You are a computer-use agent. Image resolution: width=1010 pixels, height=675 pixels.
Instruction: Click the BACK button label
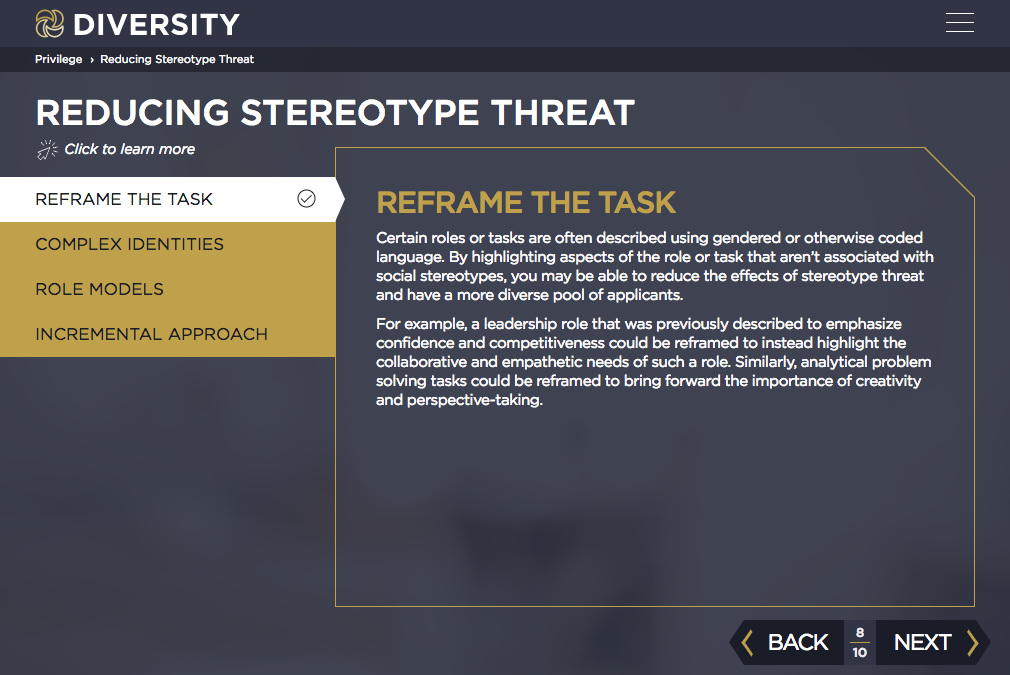[x=797, y=642]
